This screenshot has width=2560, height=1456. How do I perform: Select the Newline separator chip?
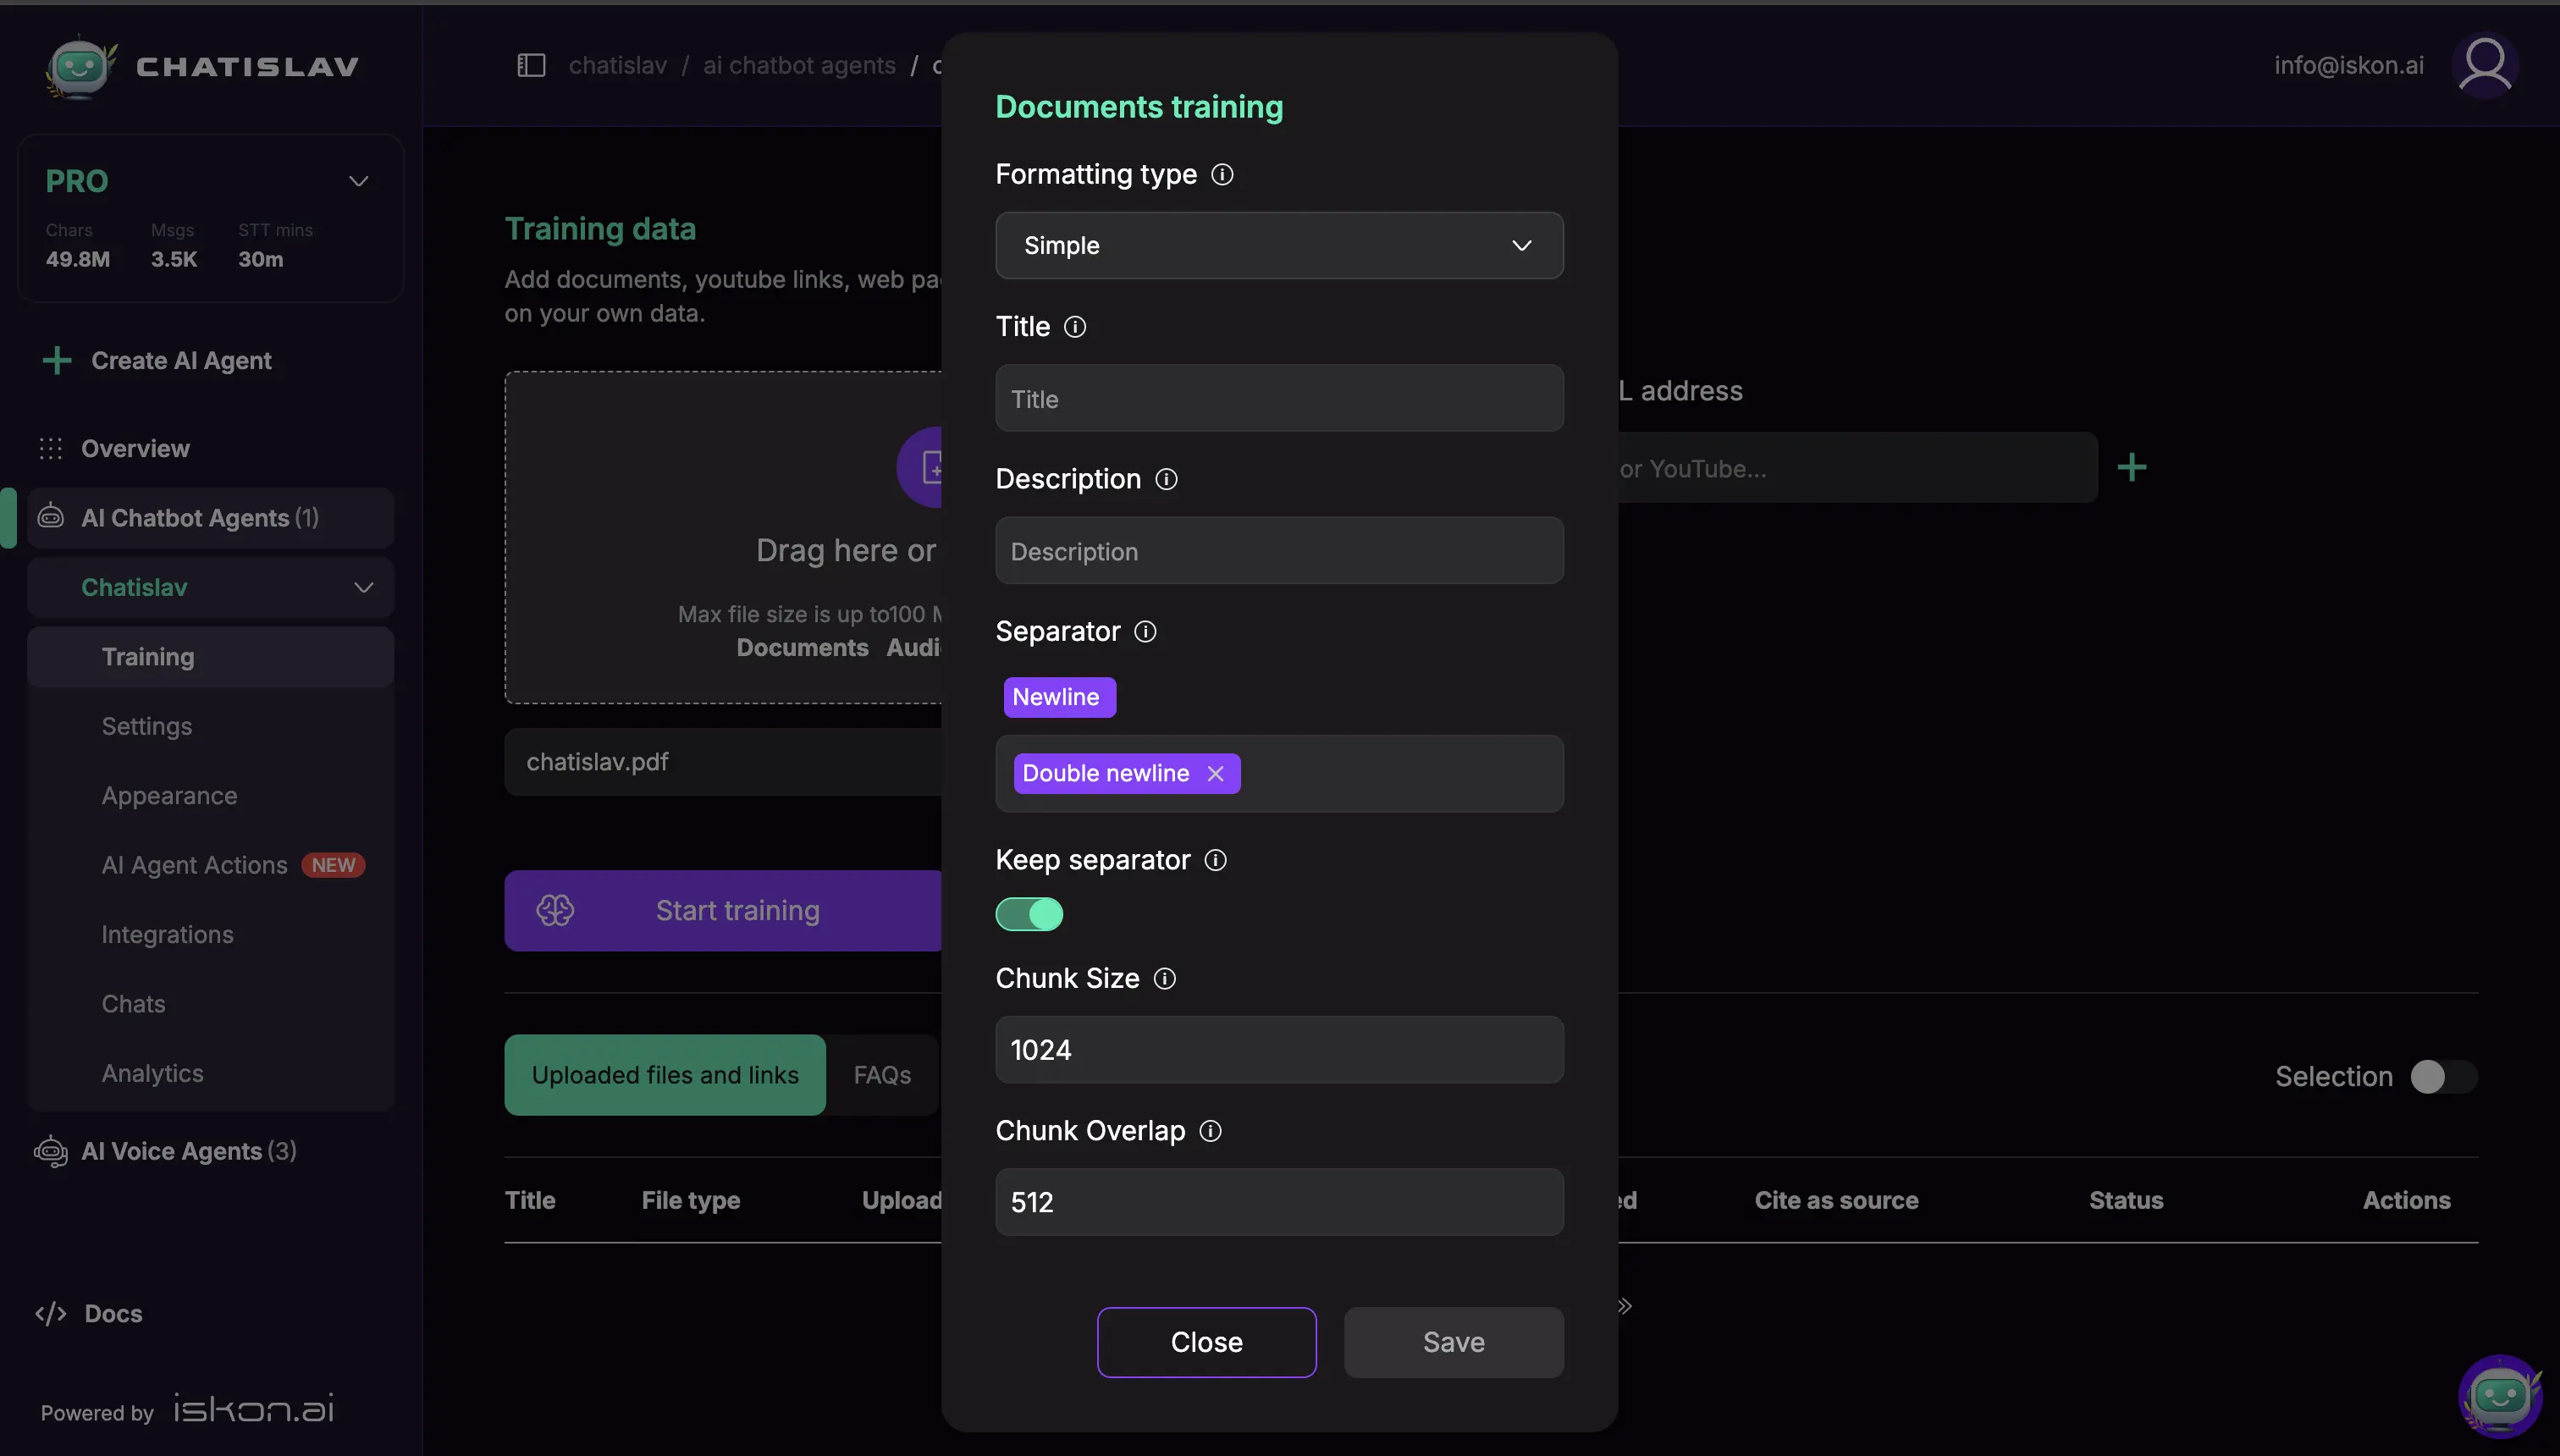coord(1059,697)
